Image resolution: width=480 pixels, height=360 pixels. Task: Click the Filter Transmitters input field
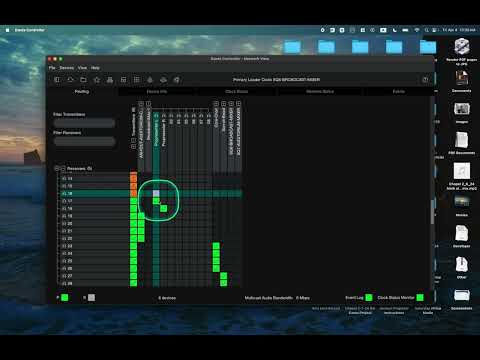click(84, 123)
